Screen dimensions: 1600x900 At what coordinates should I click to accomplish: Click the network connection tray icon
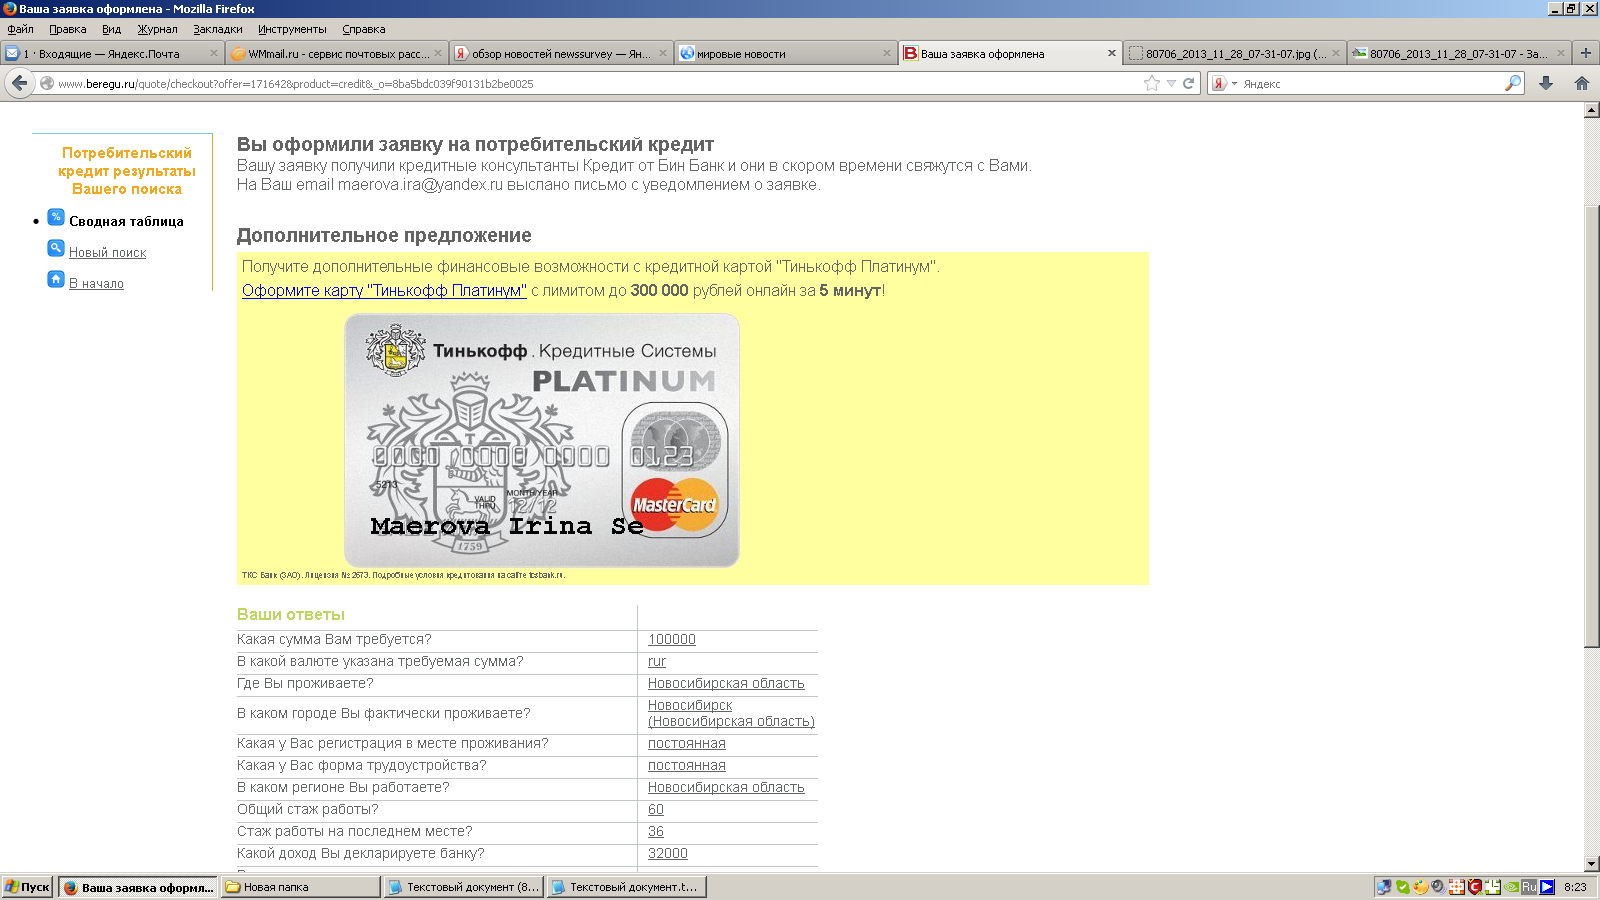point(1384,887)
